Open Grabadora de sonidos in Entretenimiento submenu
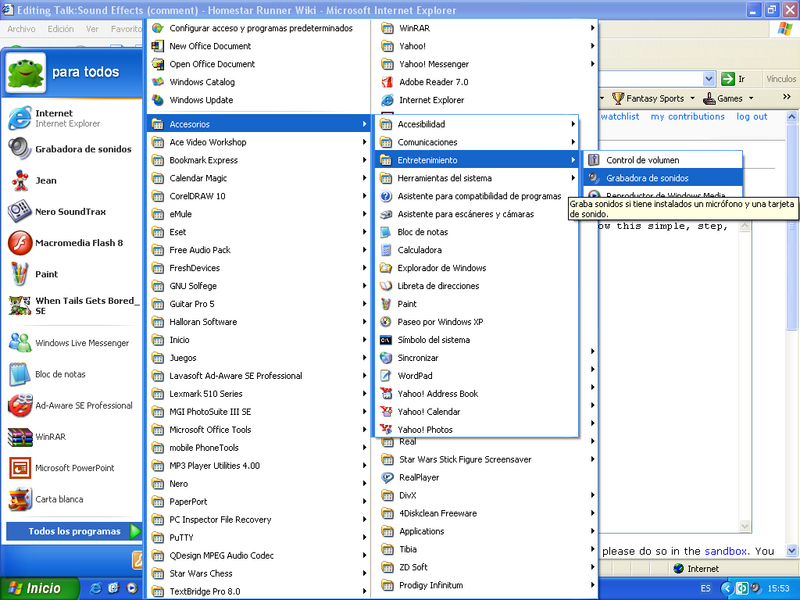The height and width of the screenshot is (600, 800). coord(662,178)
